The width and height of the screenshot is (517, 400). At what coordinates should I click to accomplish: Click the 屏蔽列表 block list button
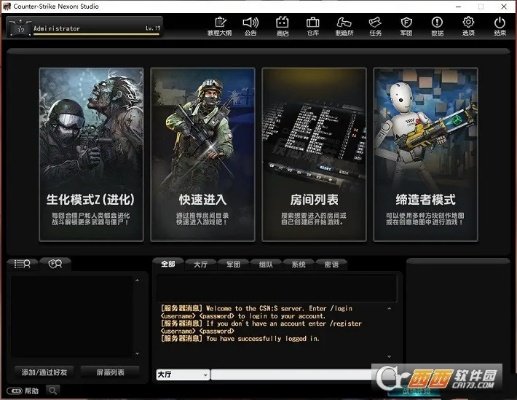click(110, 372)
